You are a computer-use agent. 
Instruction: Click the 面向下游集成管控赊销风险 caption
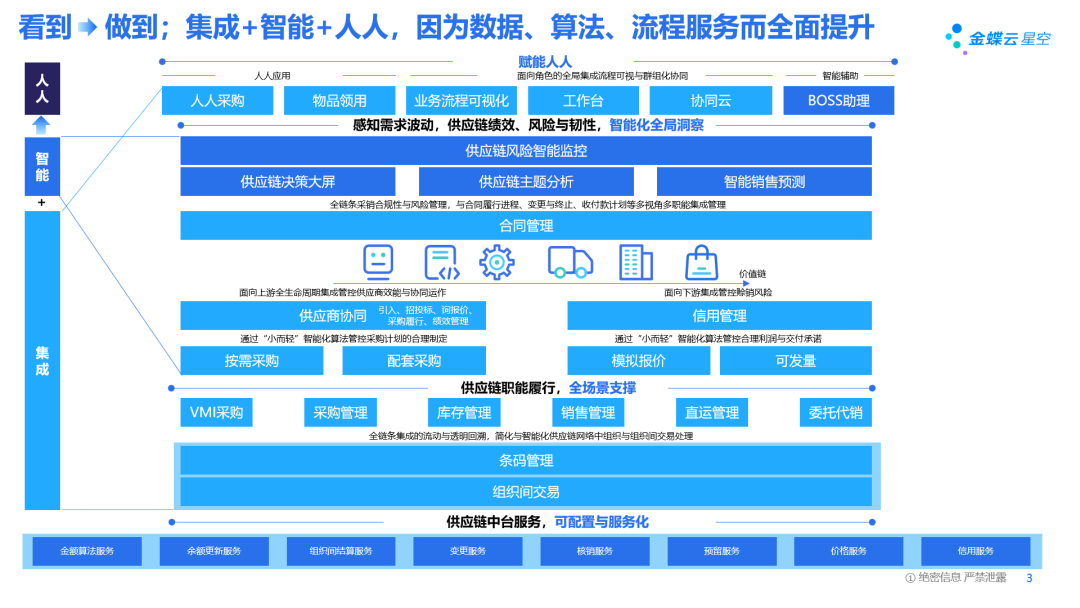click(x=718, y=293)
